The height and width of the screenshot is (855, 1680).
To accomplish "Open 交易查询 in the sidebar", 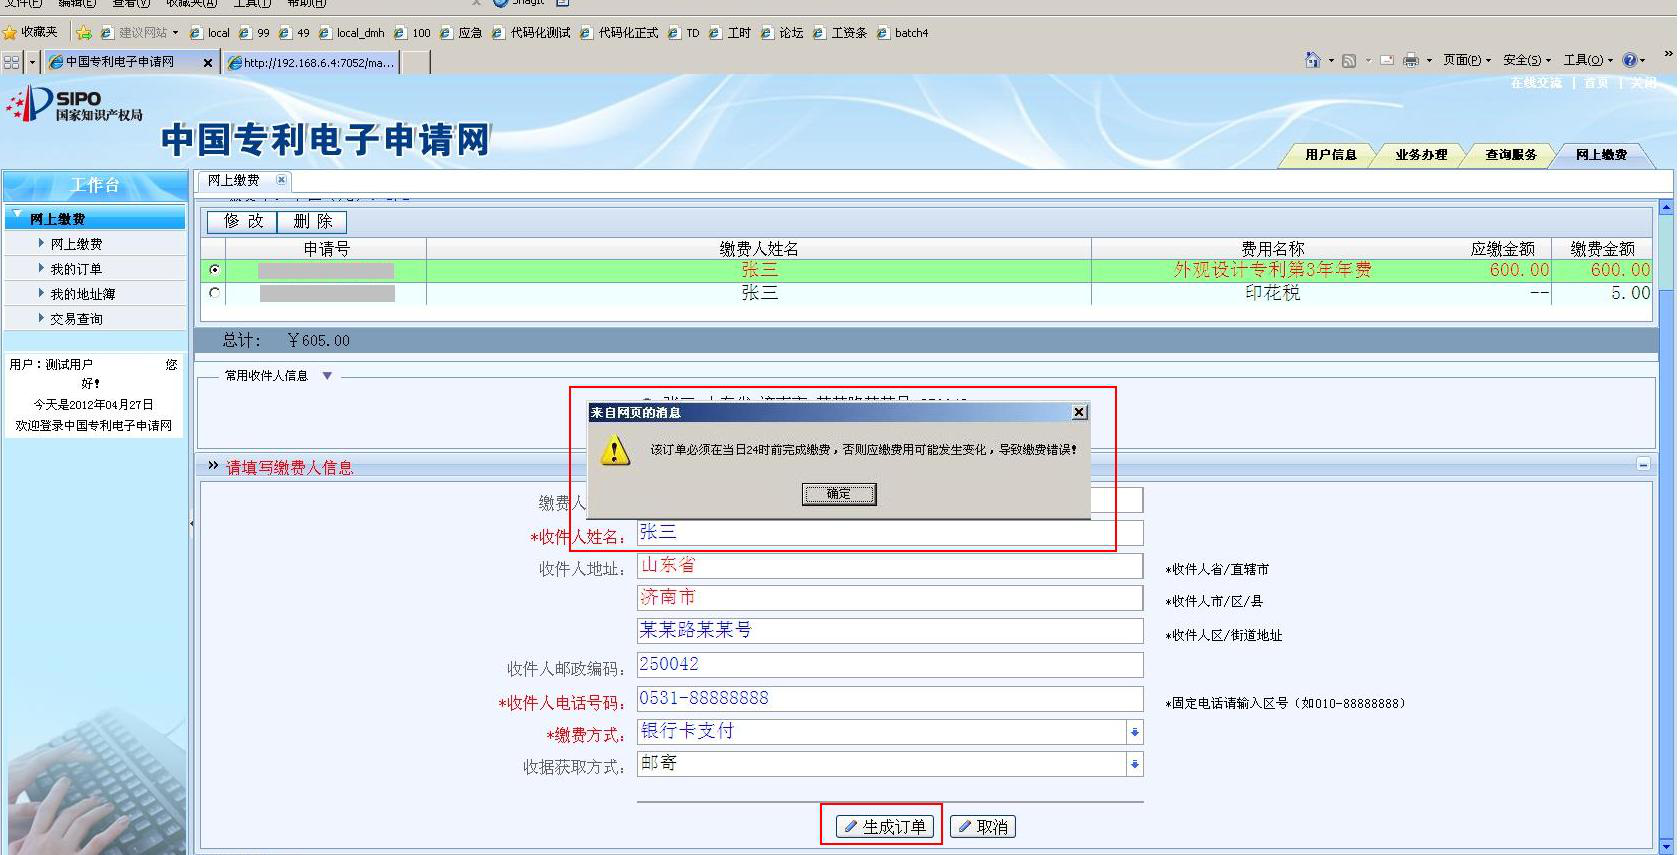I will pos(76,319).
